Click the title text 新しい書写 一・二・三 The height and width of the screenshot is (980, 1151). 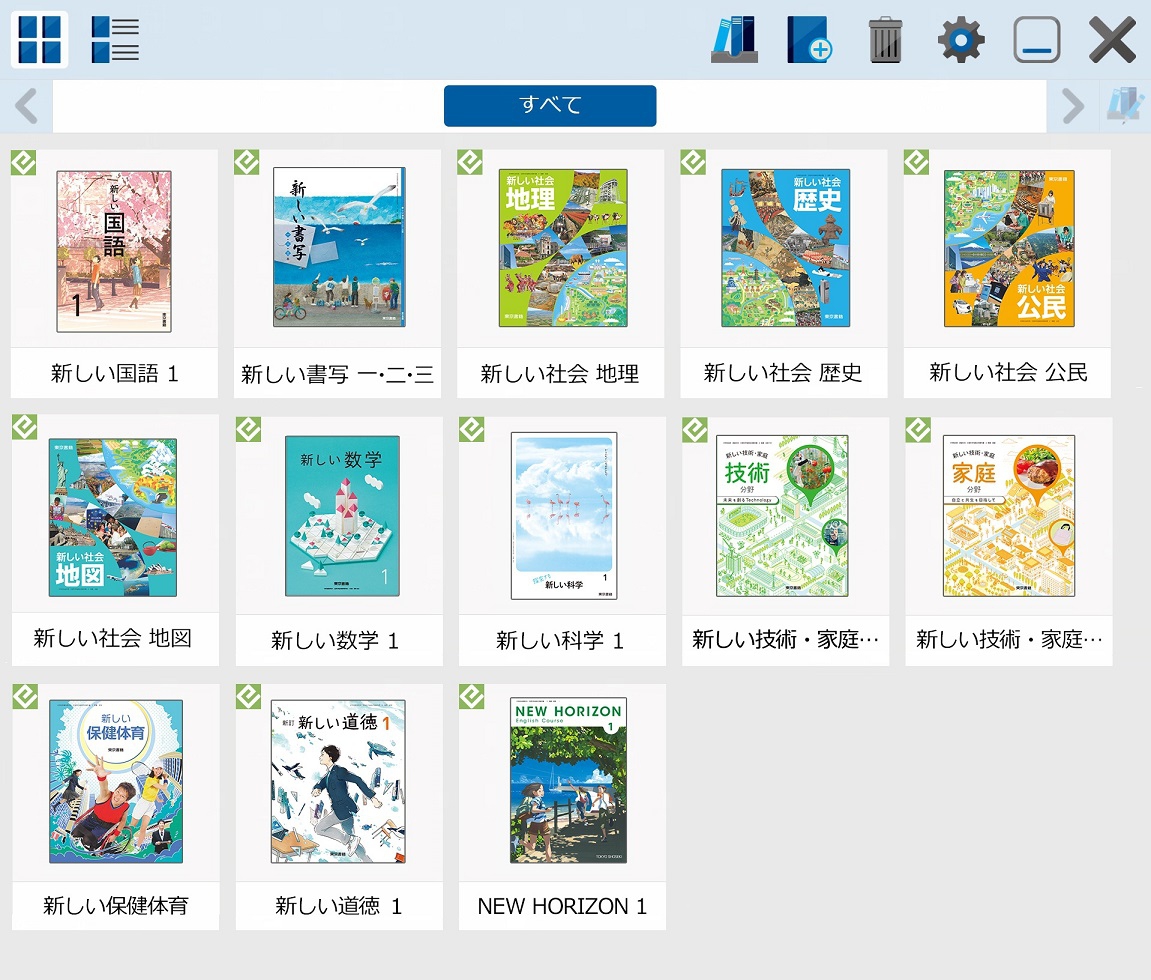338,374
